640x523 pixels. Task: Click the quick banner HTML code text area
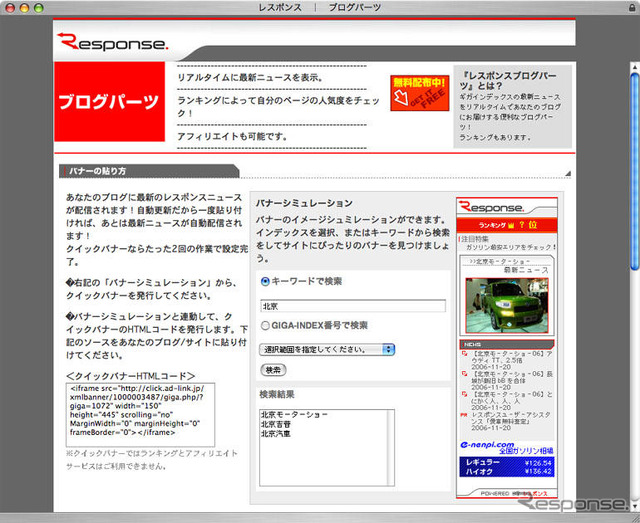[140, 414]
